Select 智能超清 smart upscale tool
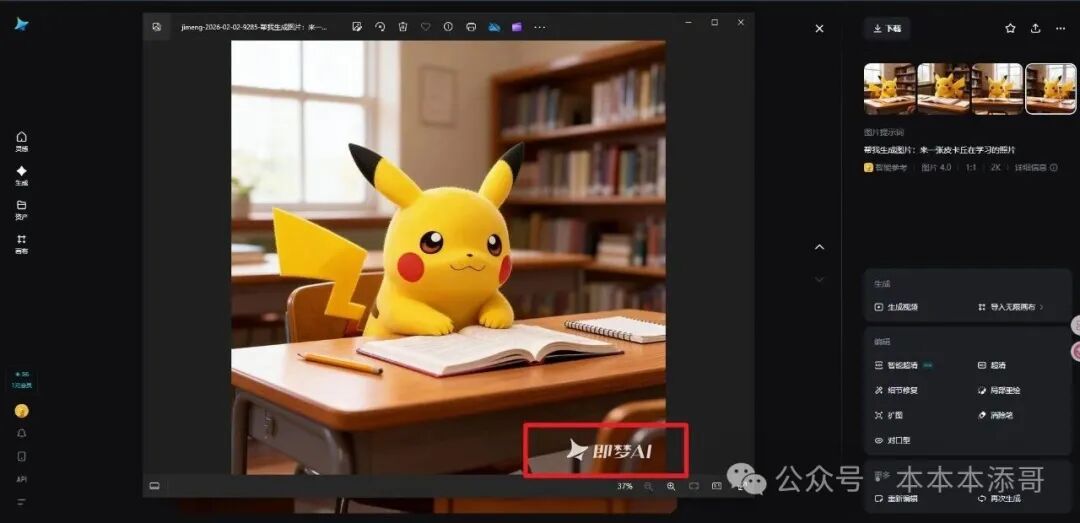 [903, 365]
